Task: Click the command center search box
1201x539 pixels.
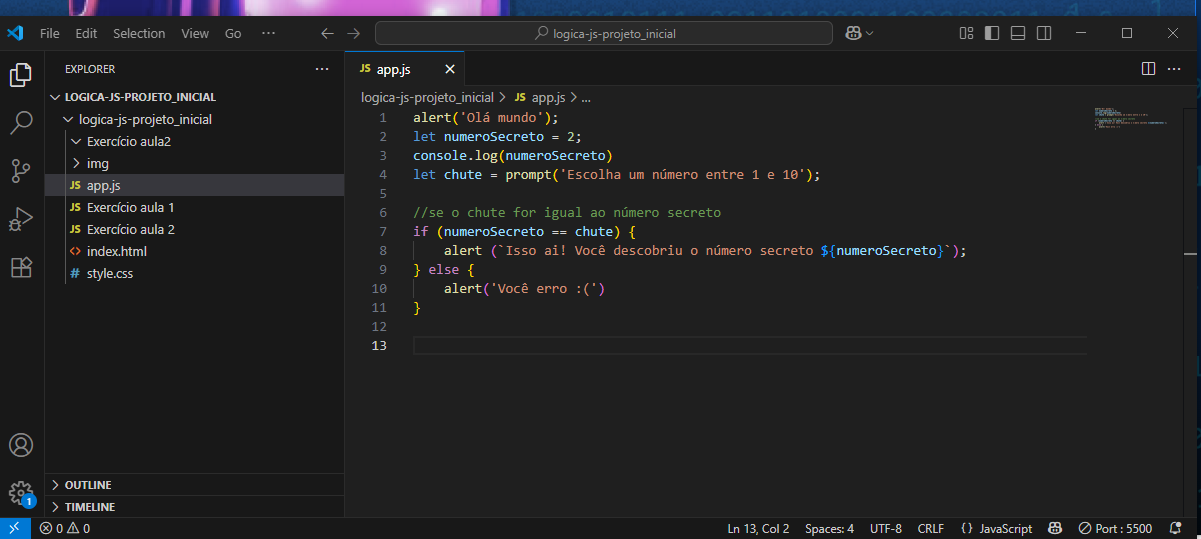Action: (604, 33)
